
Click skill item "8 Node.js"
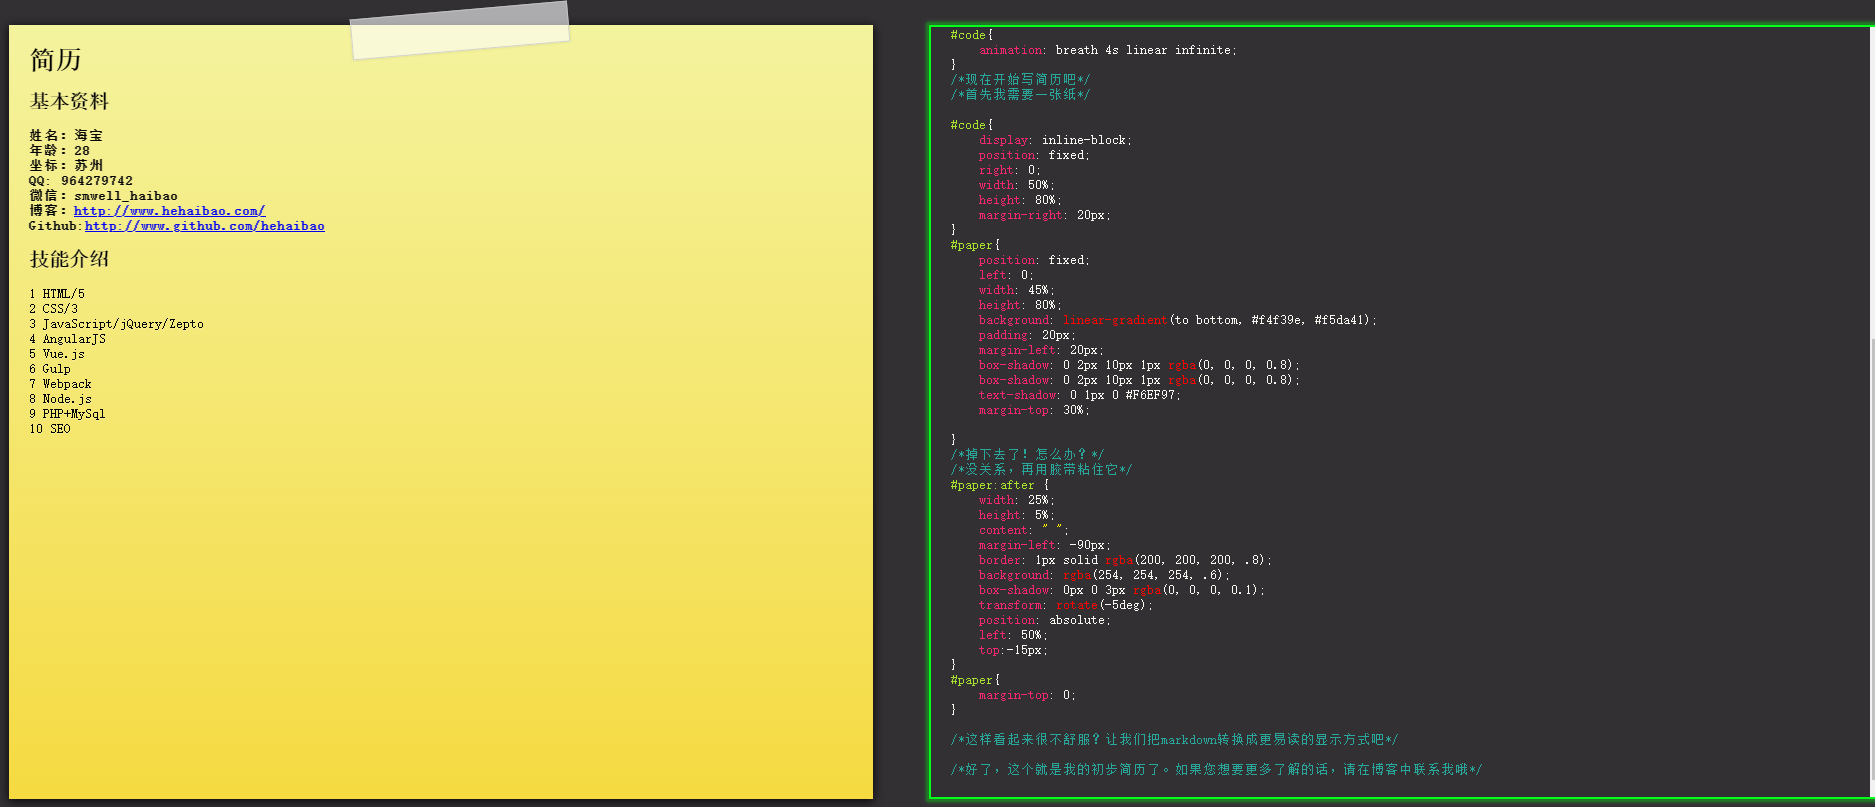point(60,399)
